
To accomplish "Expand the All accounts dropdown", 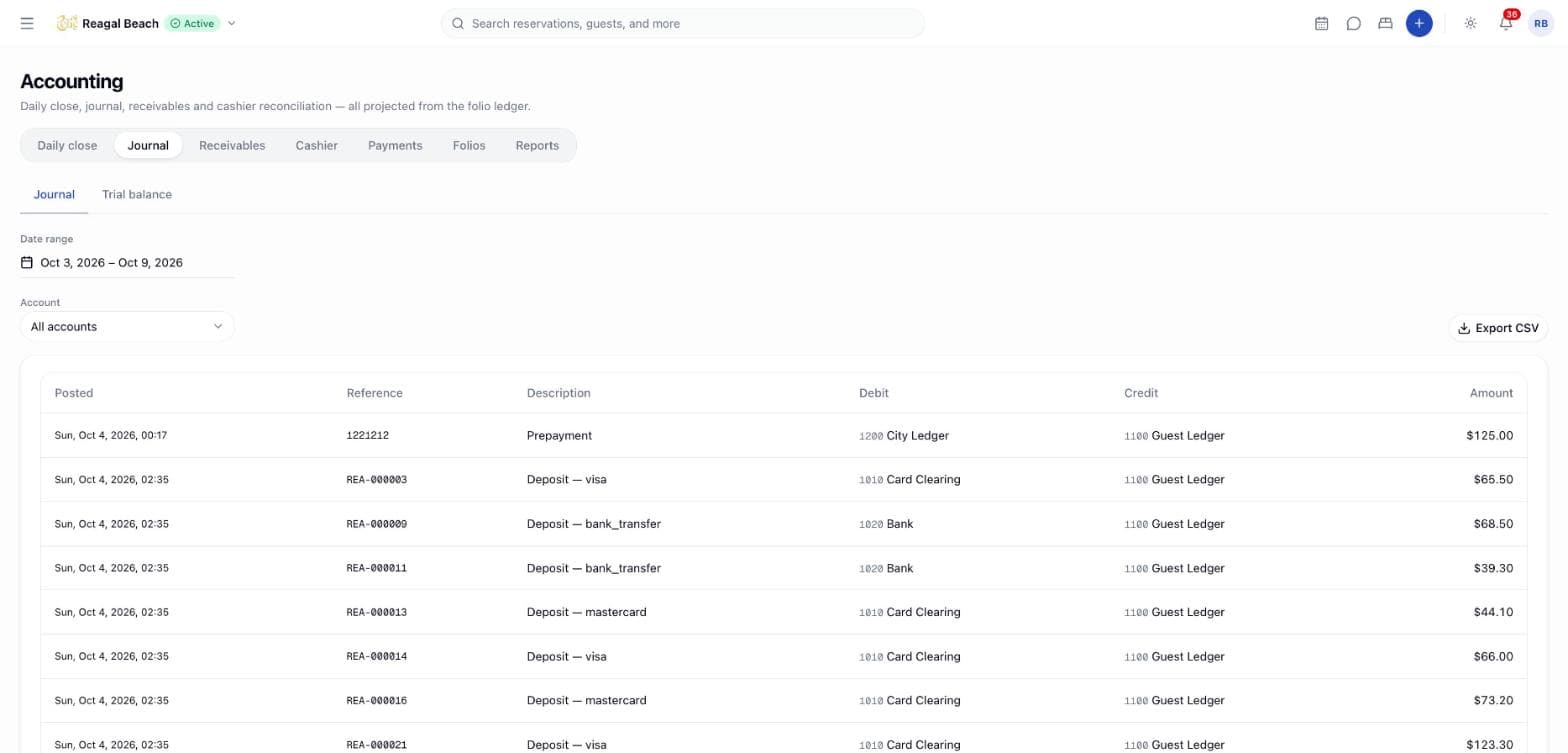I will click(127, 327).
